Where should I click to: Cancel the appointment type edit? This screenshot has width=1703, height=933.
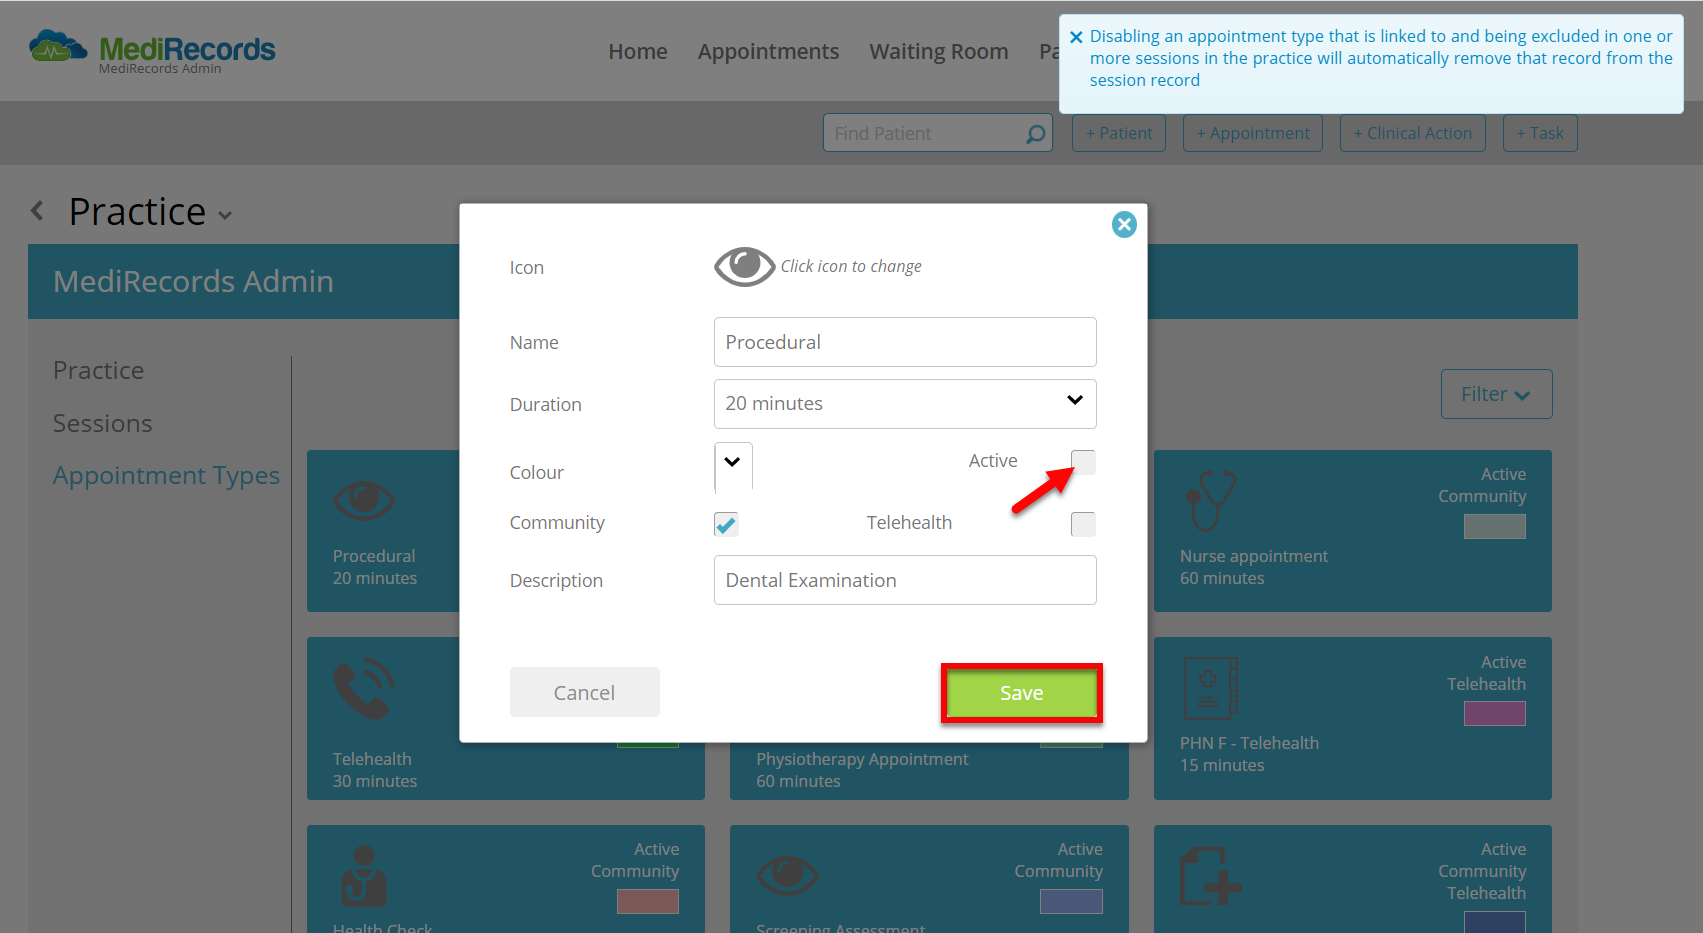(x=584, y=692)
